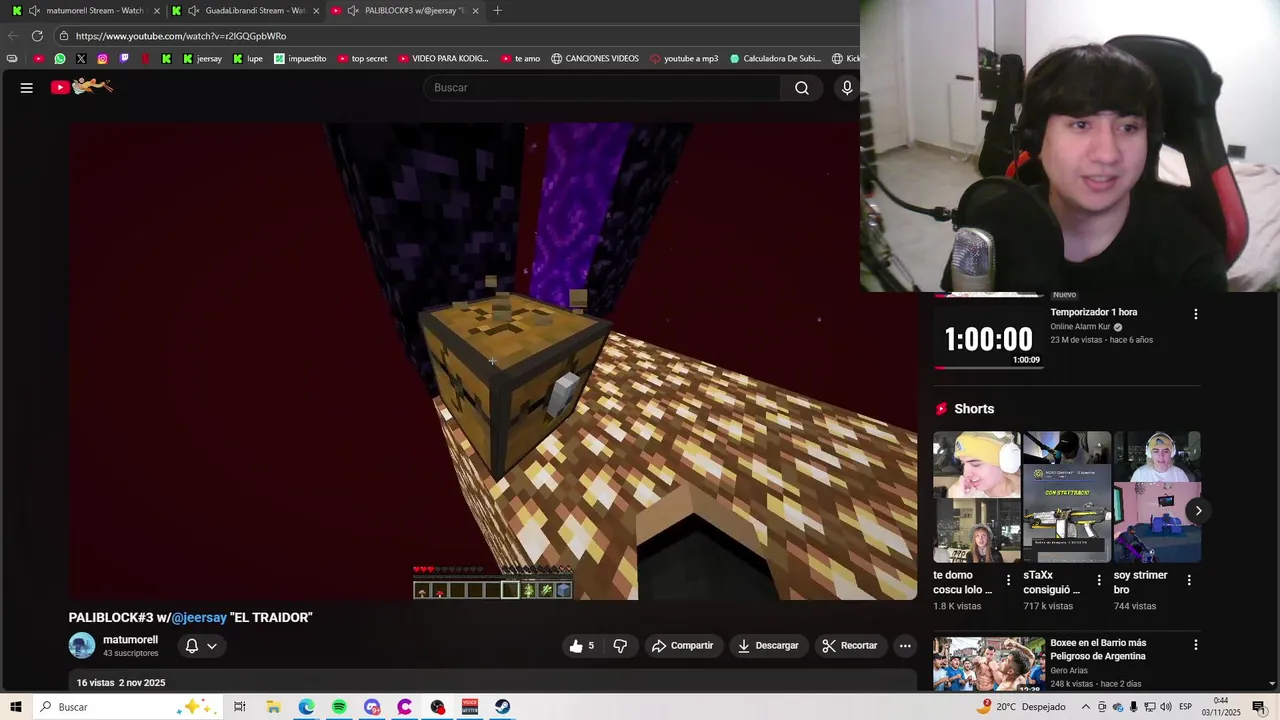Dislike the PALIBLOCK#3 video
The width and height of the screenshot is (1280, 720).
(620, 646)
